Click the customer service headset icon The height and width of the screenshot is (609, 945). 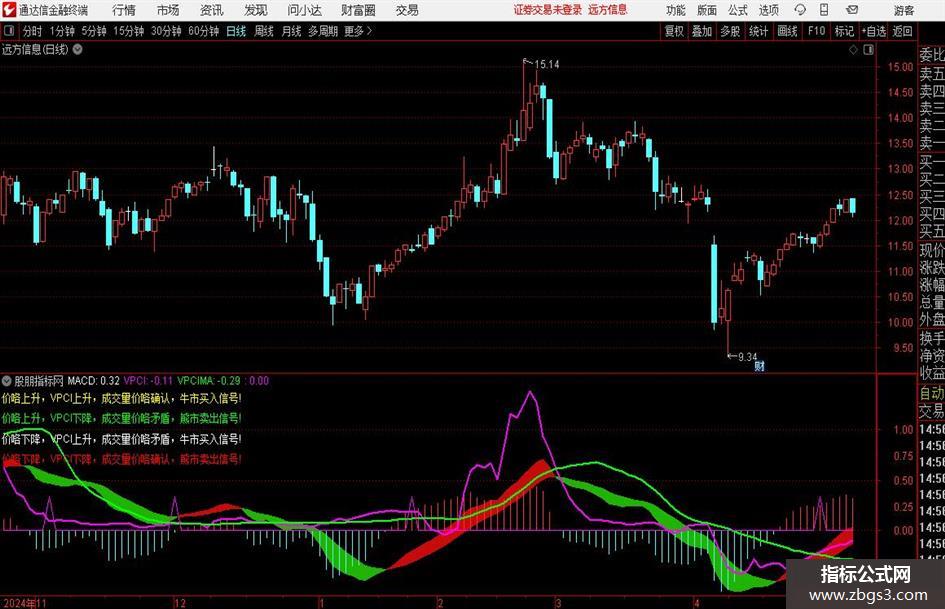800,10
